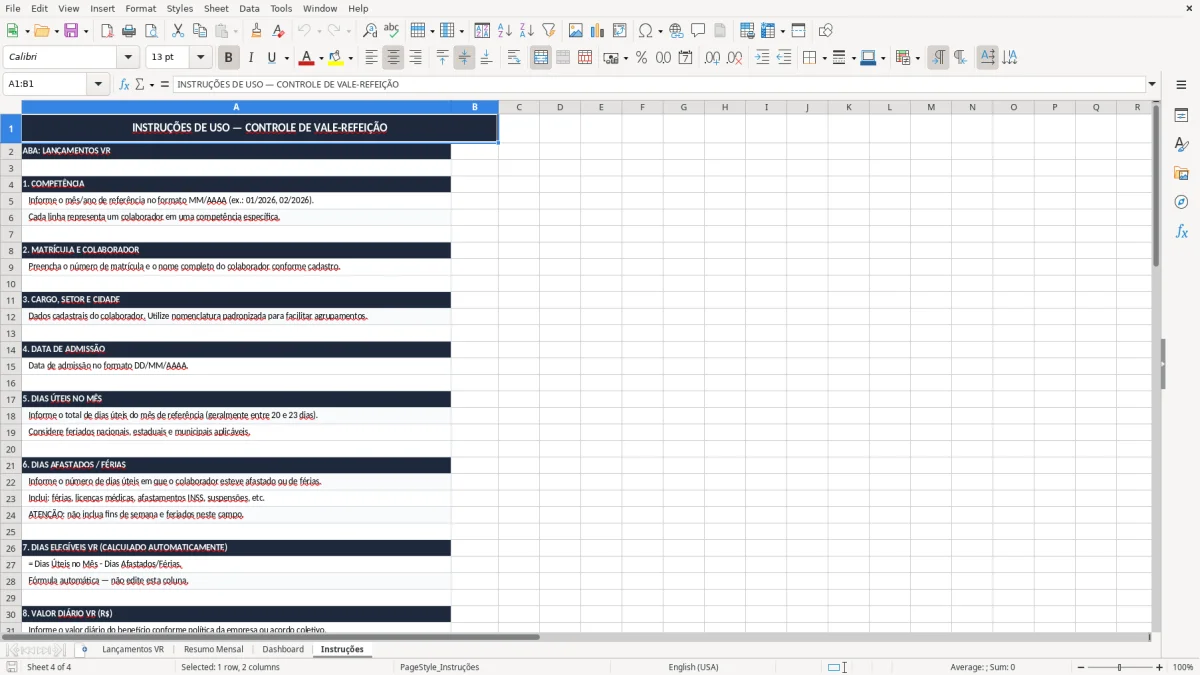Screen dimensions: 1200x675
Task: Open the sidebar Gallery deck
Action: (1181, 174)
